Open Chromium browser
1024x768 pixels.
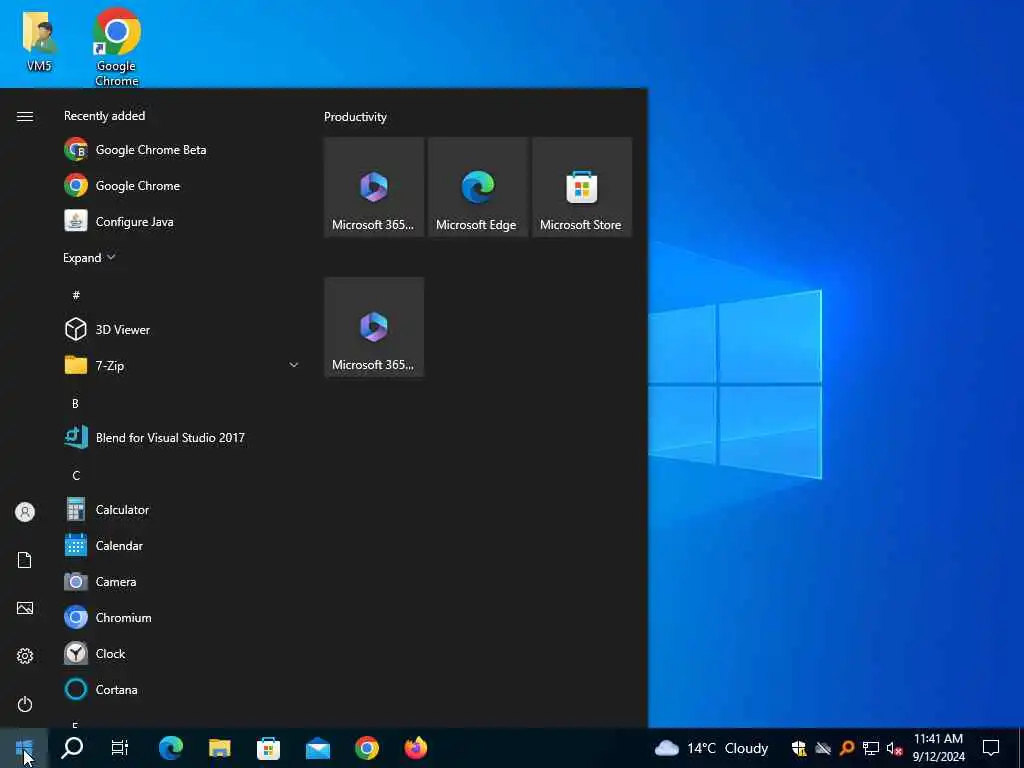pos(182,617)
